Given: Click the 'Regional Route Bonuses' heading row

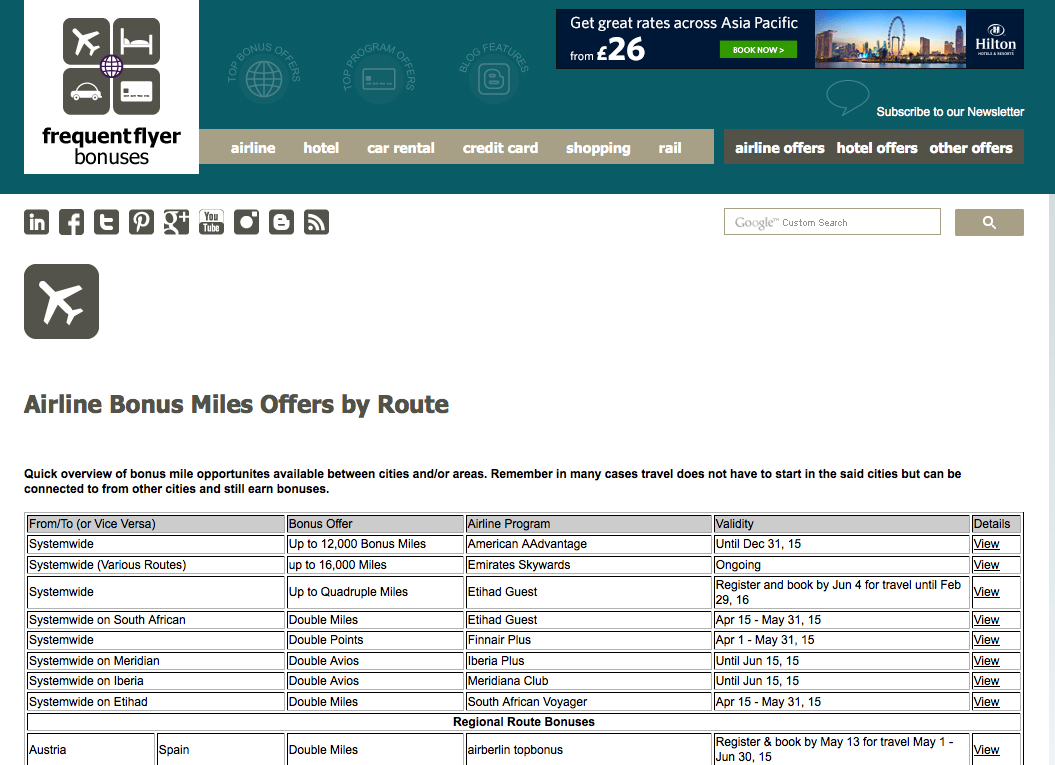Looking at the screenshot, I should (x=524, y=722).
